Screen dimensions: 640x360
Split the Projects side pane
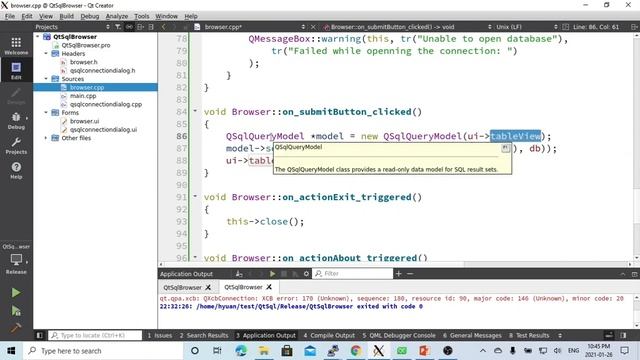pyautogui.click(x=140, y=27)
